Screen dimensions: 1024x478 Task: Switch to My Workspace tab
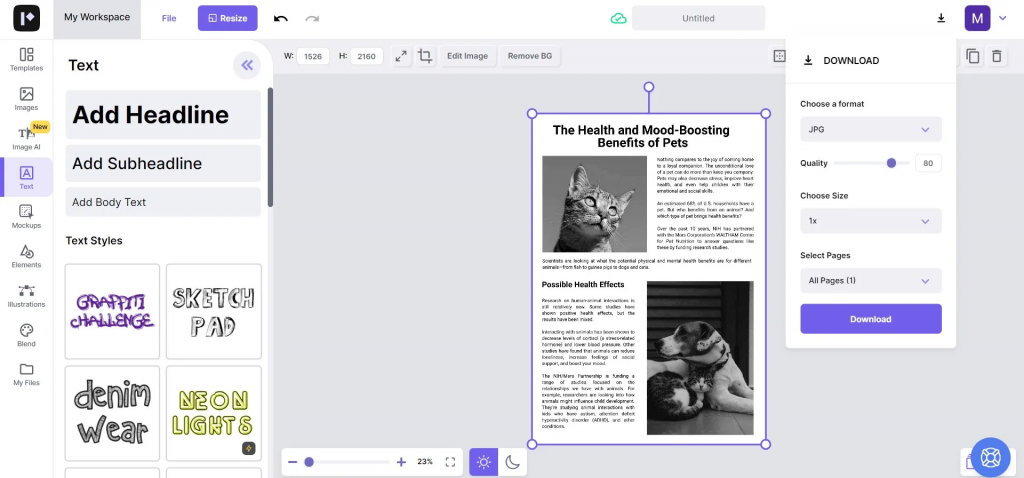click(x=97, y=18)
